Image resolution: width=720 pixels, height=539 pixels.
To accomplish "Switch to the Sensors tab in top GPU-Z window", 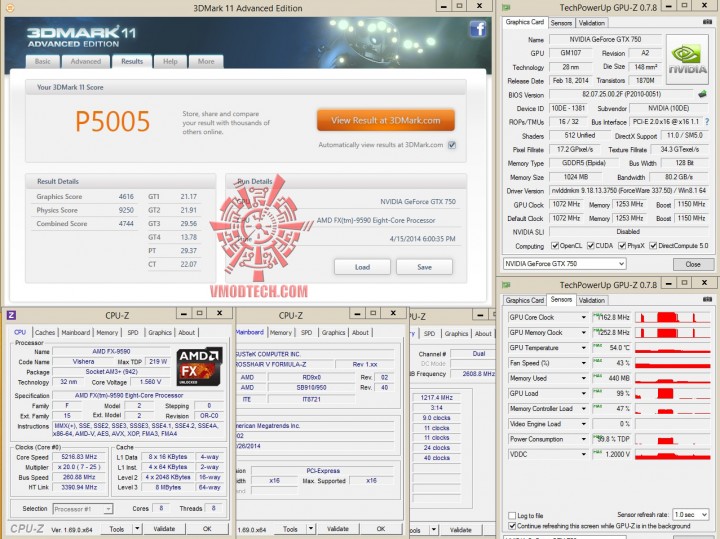I will point(561,23).
